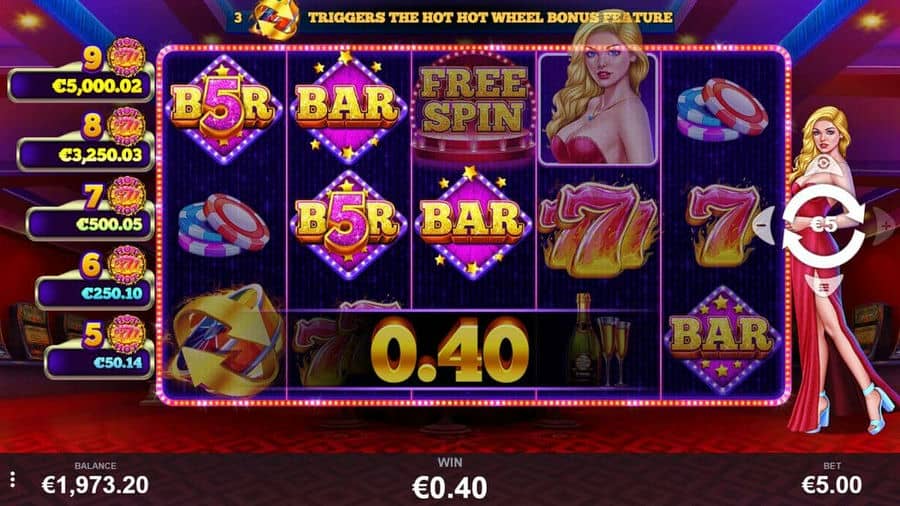Image resolution: width=900 pixels, height=506 pixels.
Task: Click the poker chips symbol on reel five
Action: pos(721,109)
